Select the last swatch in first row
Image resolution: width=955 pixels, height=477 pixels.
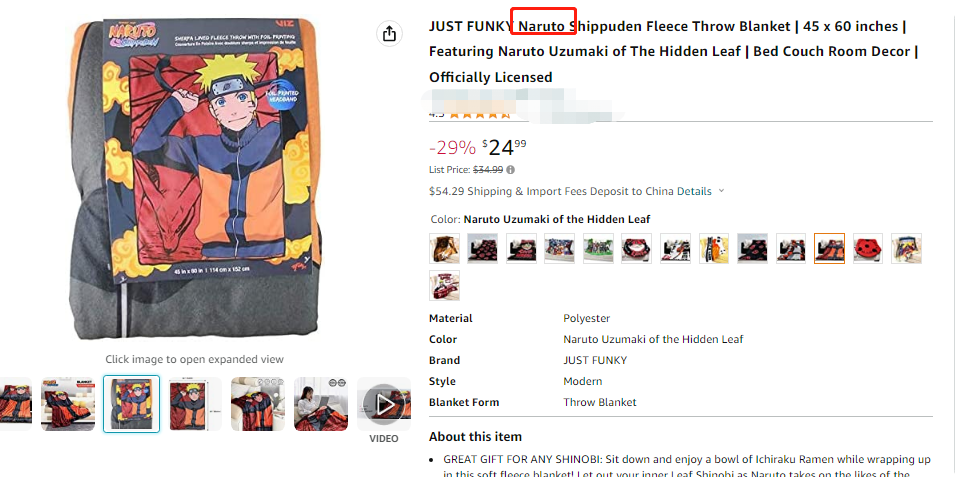coord(906,248)
